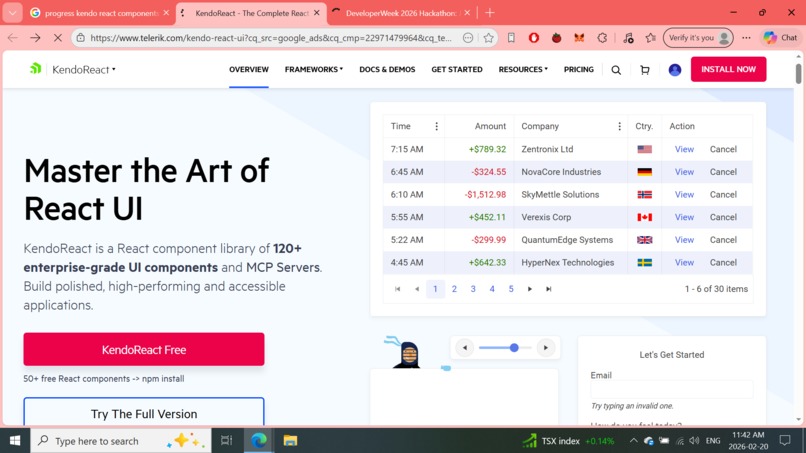This screenshot has width=806, height=453.
Task: Go to last grid page
Action: tap(548, 289)
